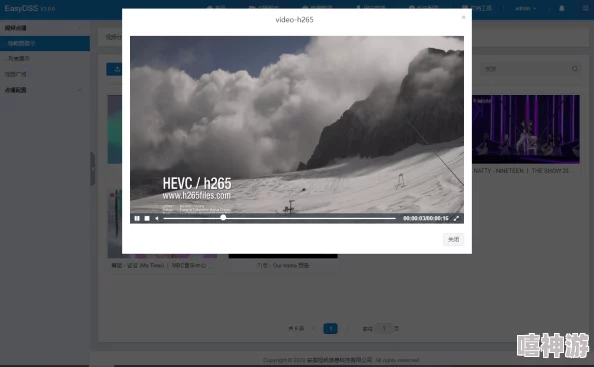Click the hamburger menu icon at top right

click(x=586, y=8)
